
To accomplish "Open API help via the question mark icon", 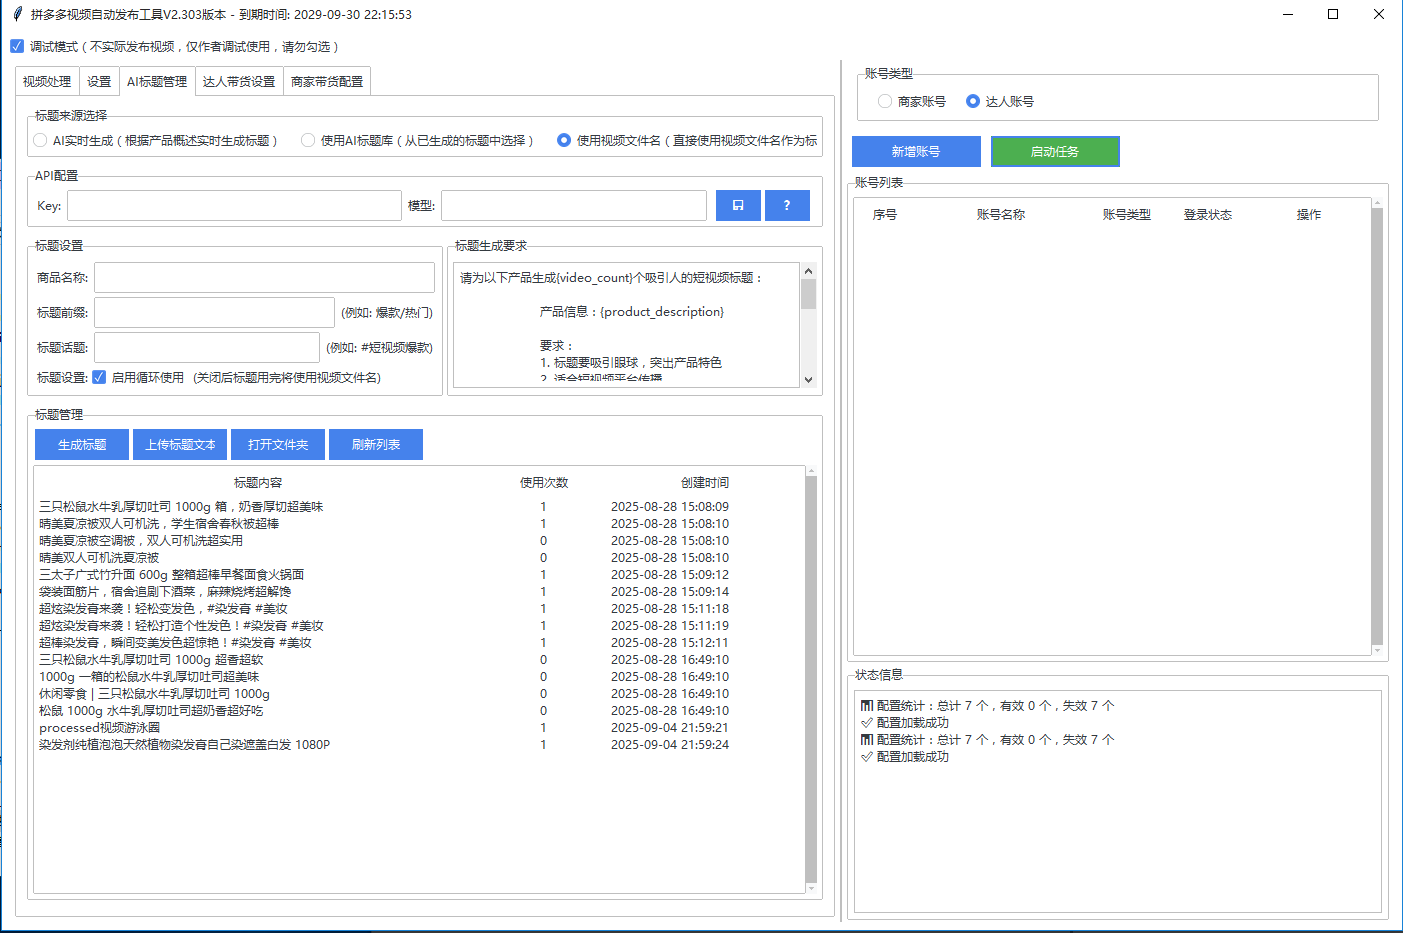I will click(787, 205).
